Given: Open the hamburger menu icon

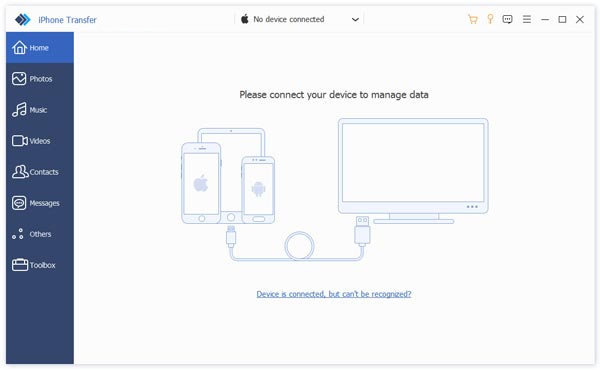Looking at the screenshot, I should 527,19.
